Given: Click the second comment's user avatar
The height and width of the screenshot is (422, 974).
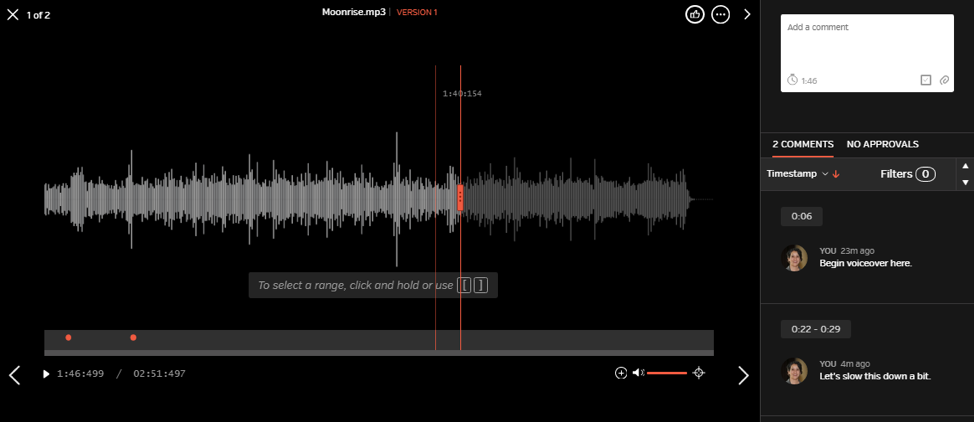Looking at the screenshot, I should (x=794, y=370).
